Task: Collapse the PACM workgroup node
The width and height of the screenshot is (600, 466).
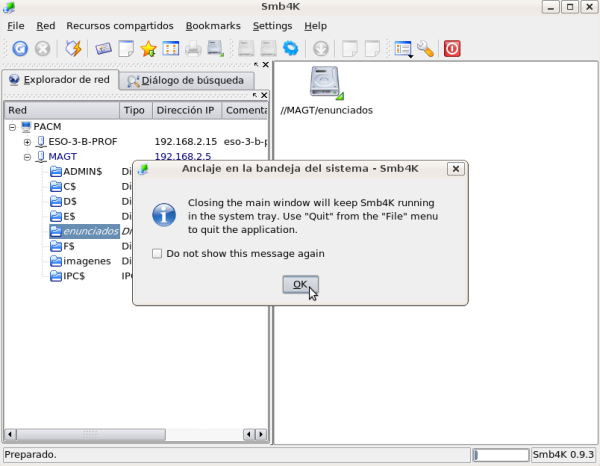Action: (12, 127)
